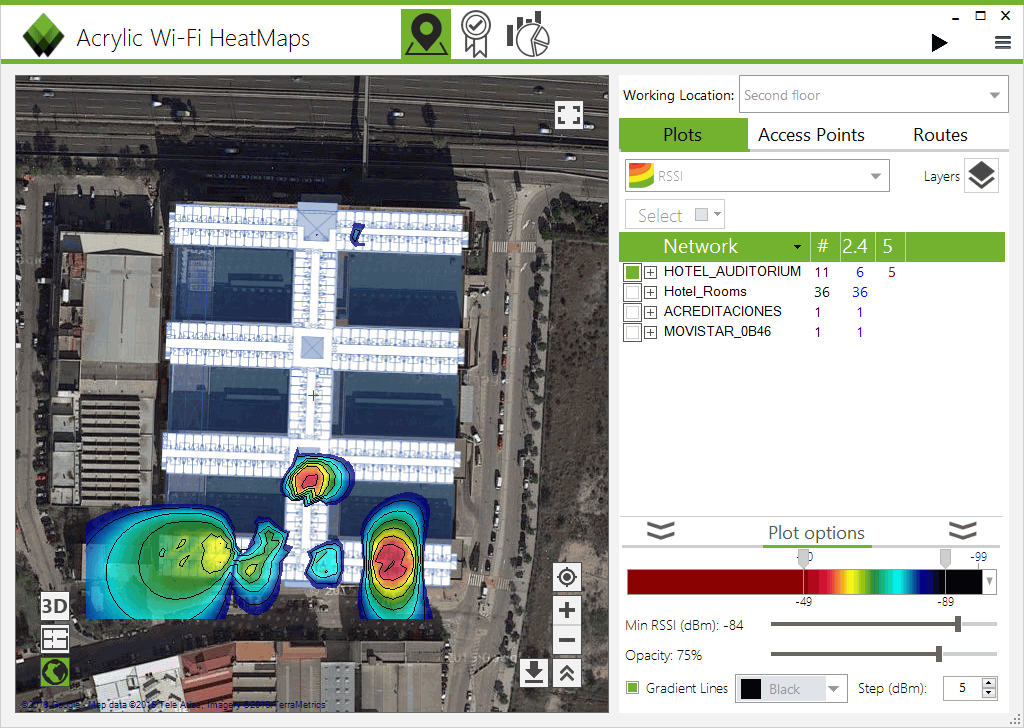Open the color scale dropdown arrow

(990, 581)
